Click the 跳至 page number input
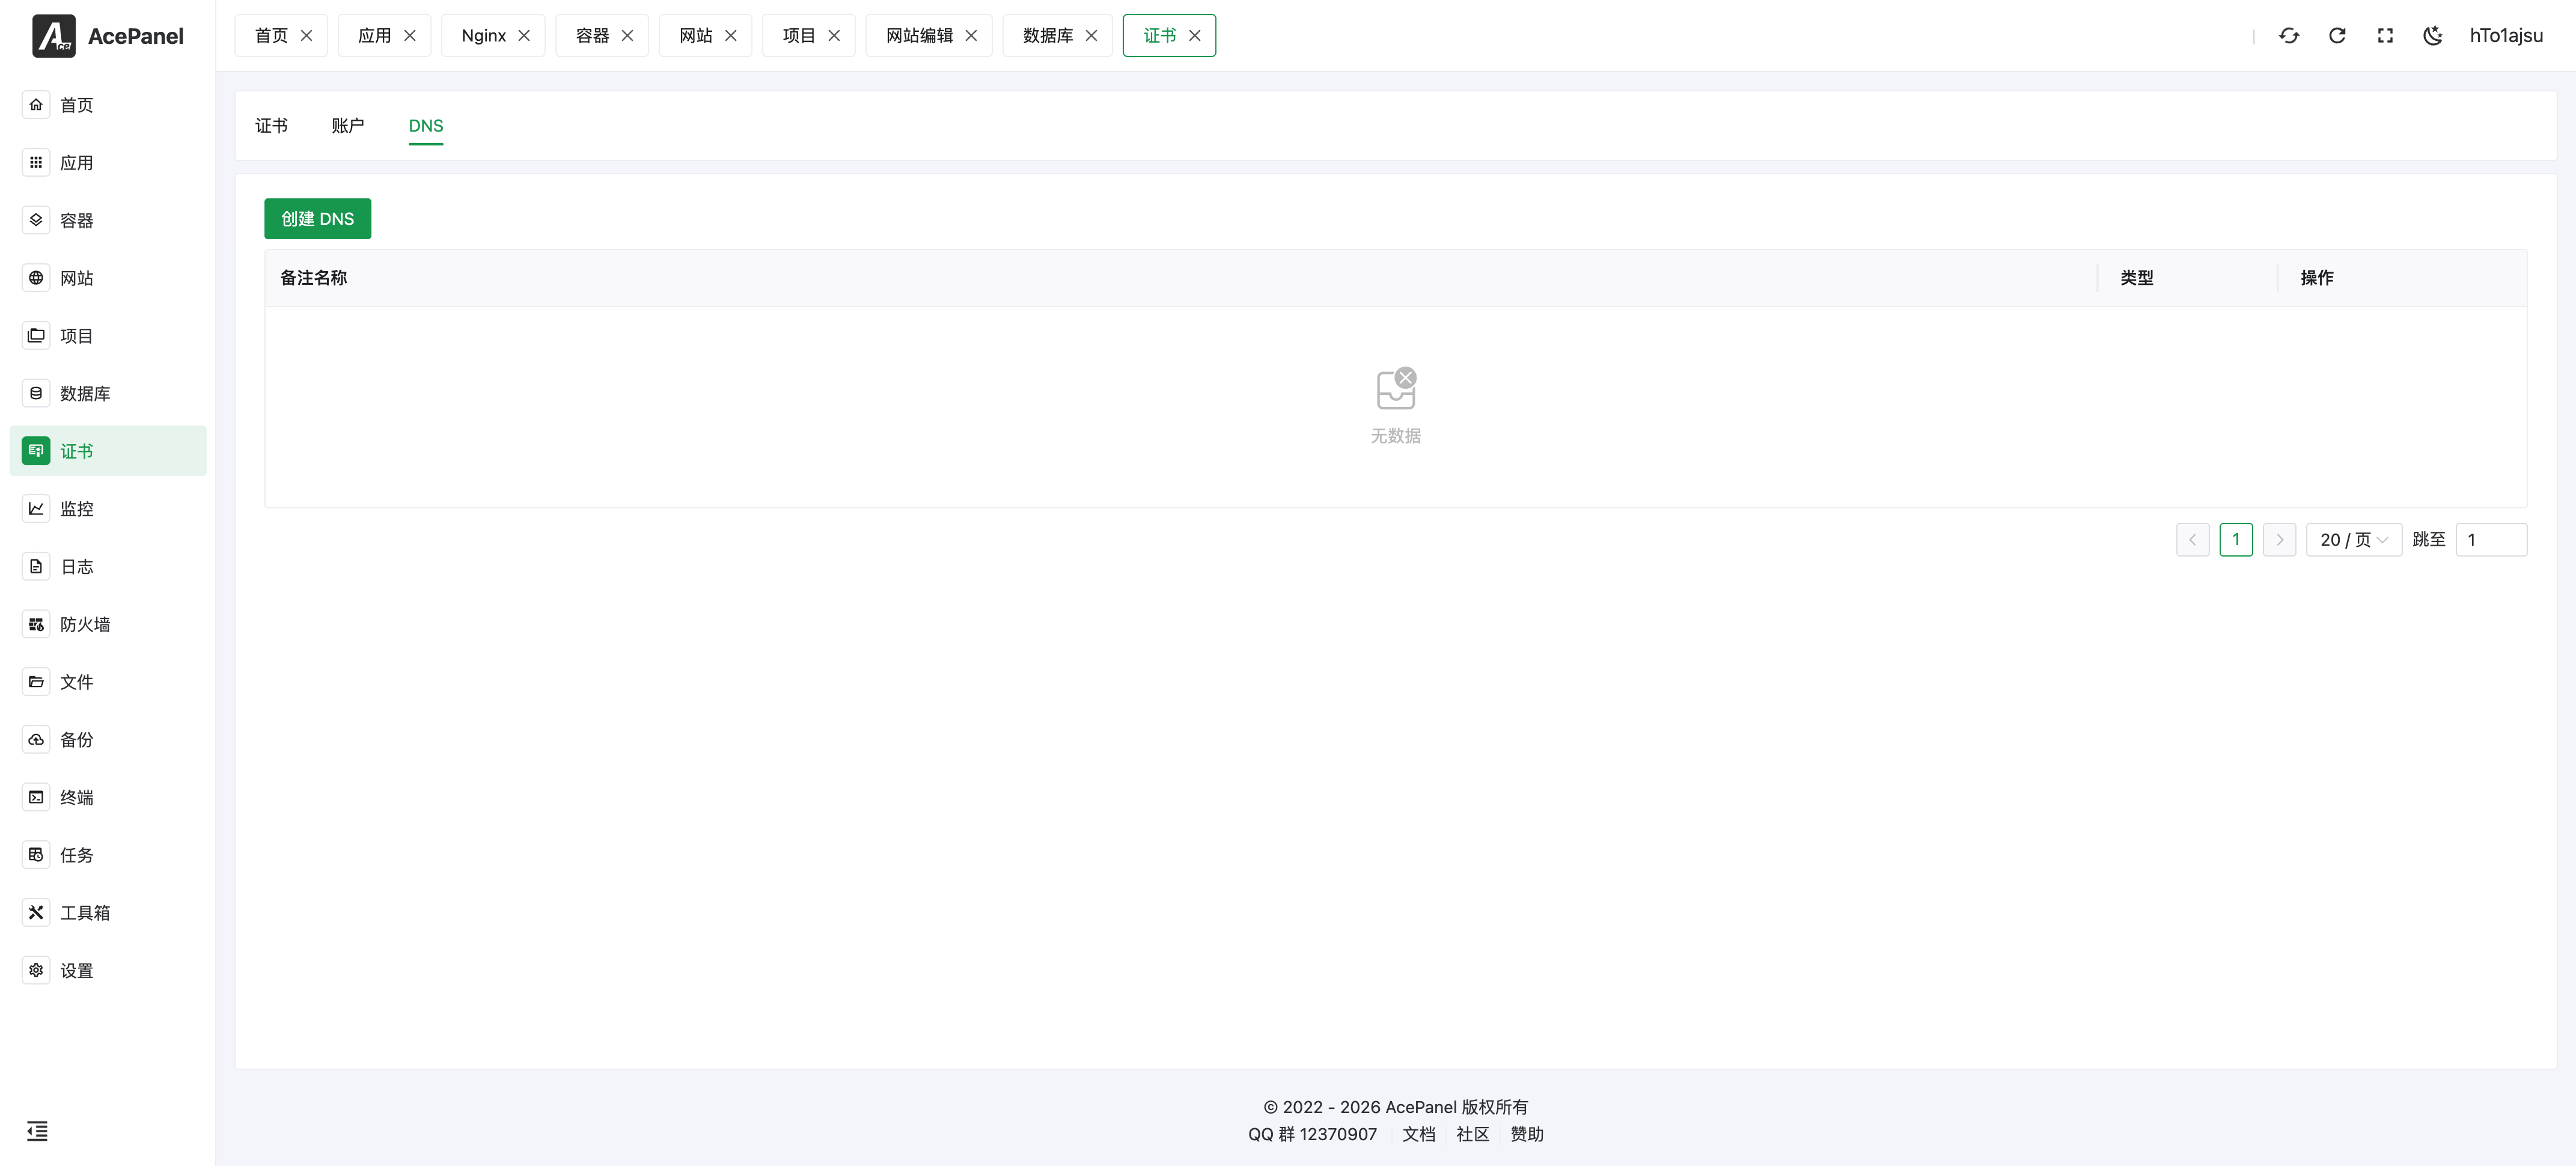Screen dimensions: 2576x1166 point(2492,539)
